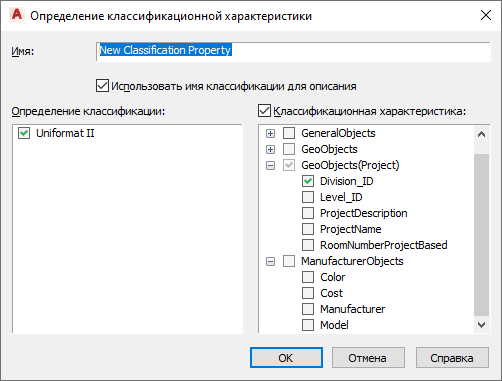
Task: Tick the Cost property checkbox
Action: pos(308,293)
